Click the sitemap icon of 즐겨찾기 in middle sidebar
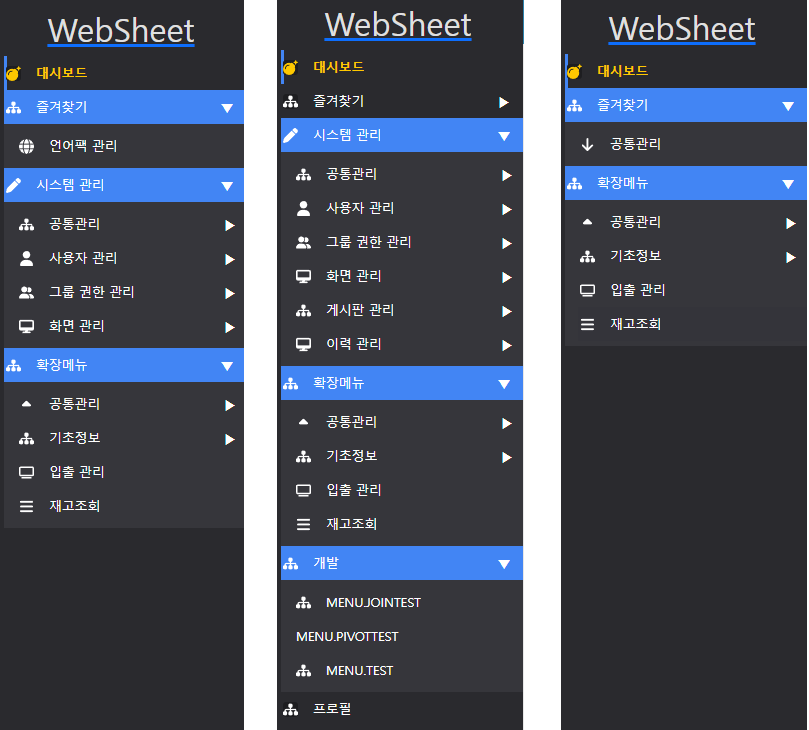This screenshot has width=809, height=730. pyautogui.click(x=290, y=102)
